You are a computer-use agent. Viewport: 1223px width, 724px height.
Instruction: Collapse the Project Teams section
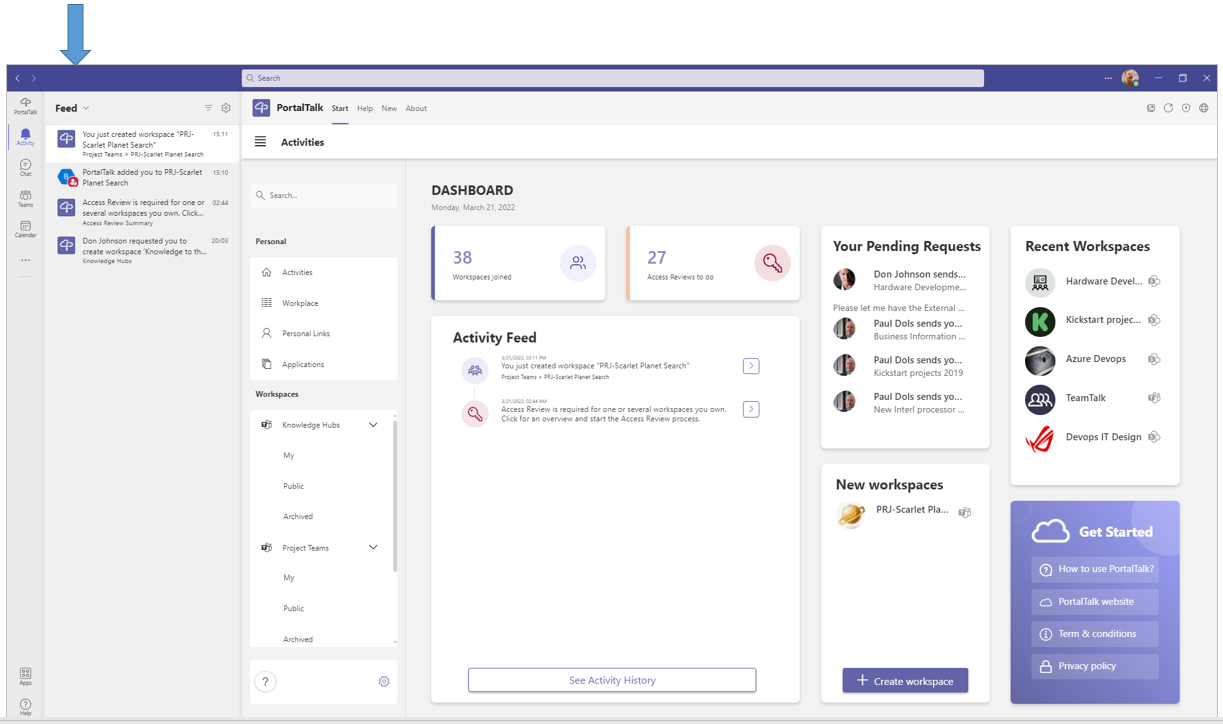tap(373, 548)
